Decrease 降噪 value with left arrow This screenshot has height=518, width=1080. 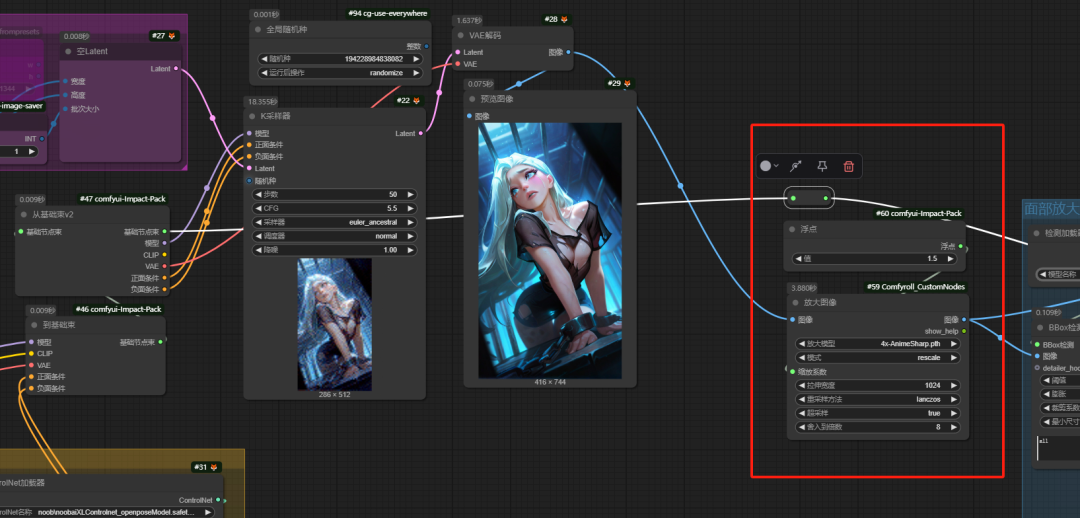point(259,250)
